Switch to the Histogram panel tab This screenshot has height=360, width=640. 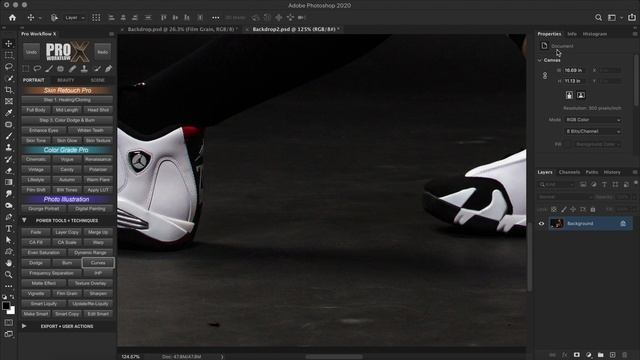coord(595,34)
